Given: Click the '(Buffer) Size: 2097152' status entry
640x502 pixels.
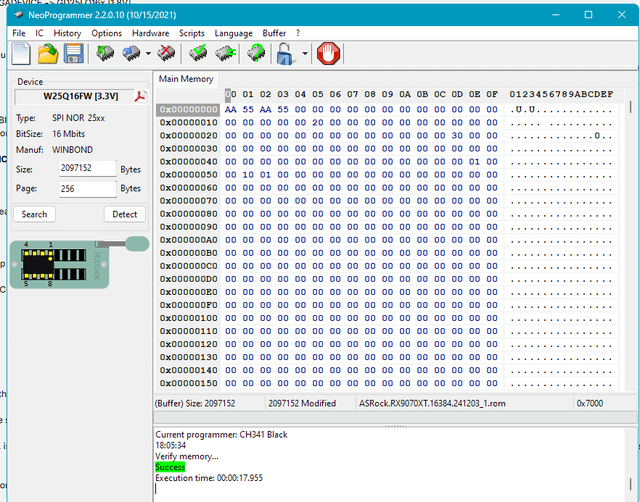Looking at the screenshot, I should (x=195, y=404).
